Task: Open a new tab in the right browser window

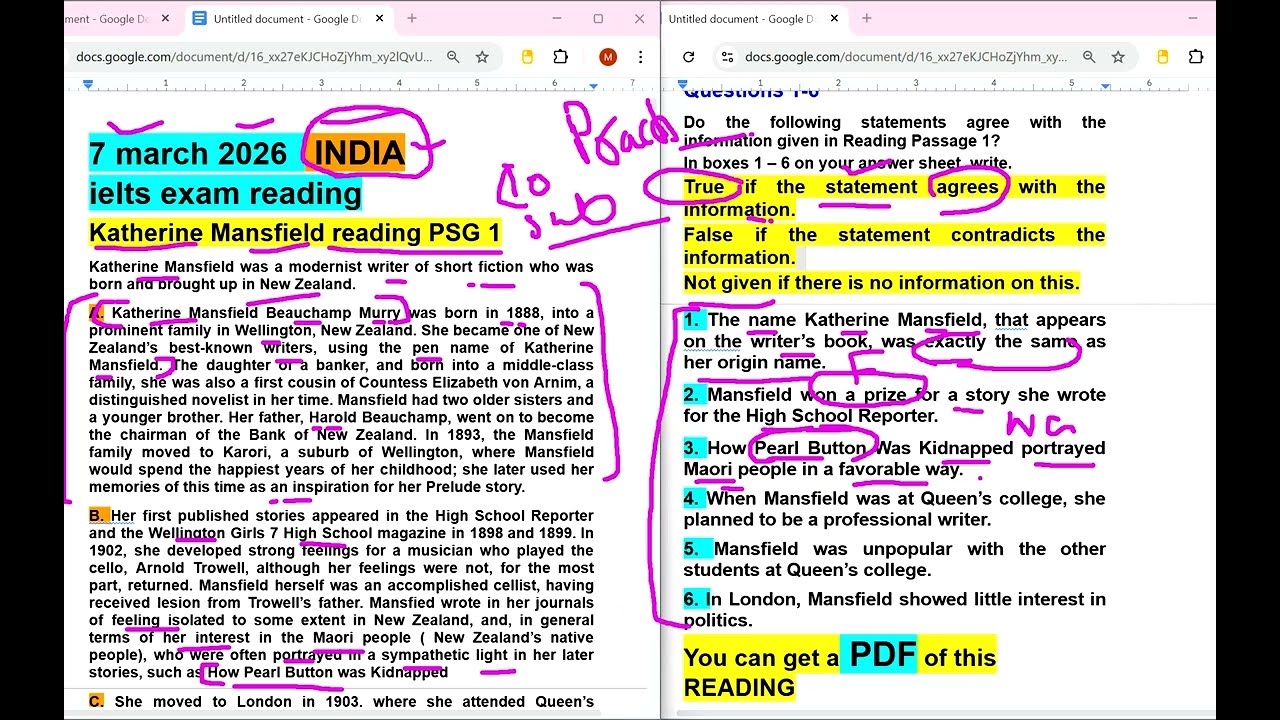Action: point(866,18)
